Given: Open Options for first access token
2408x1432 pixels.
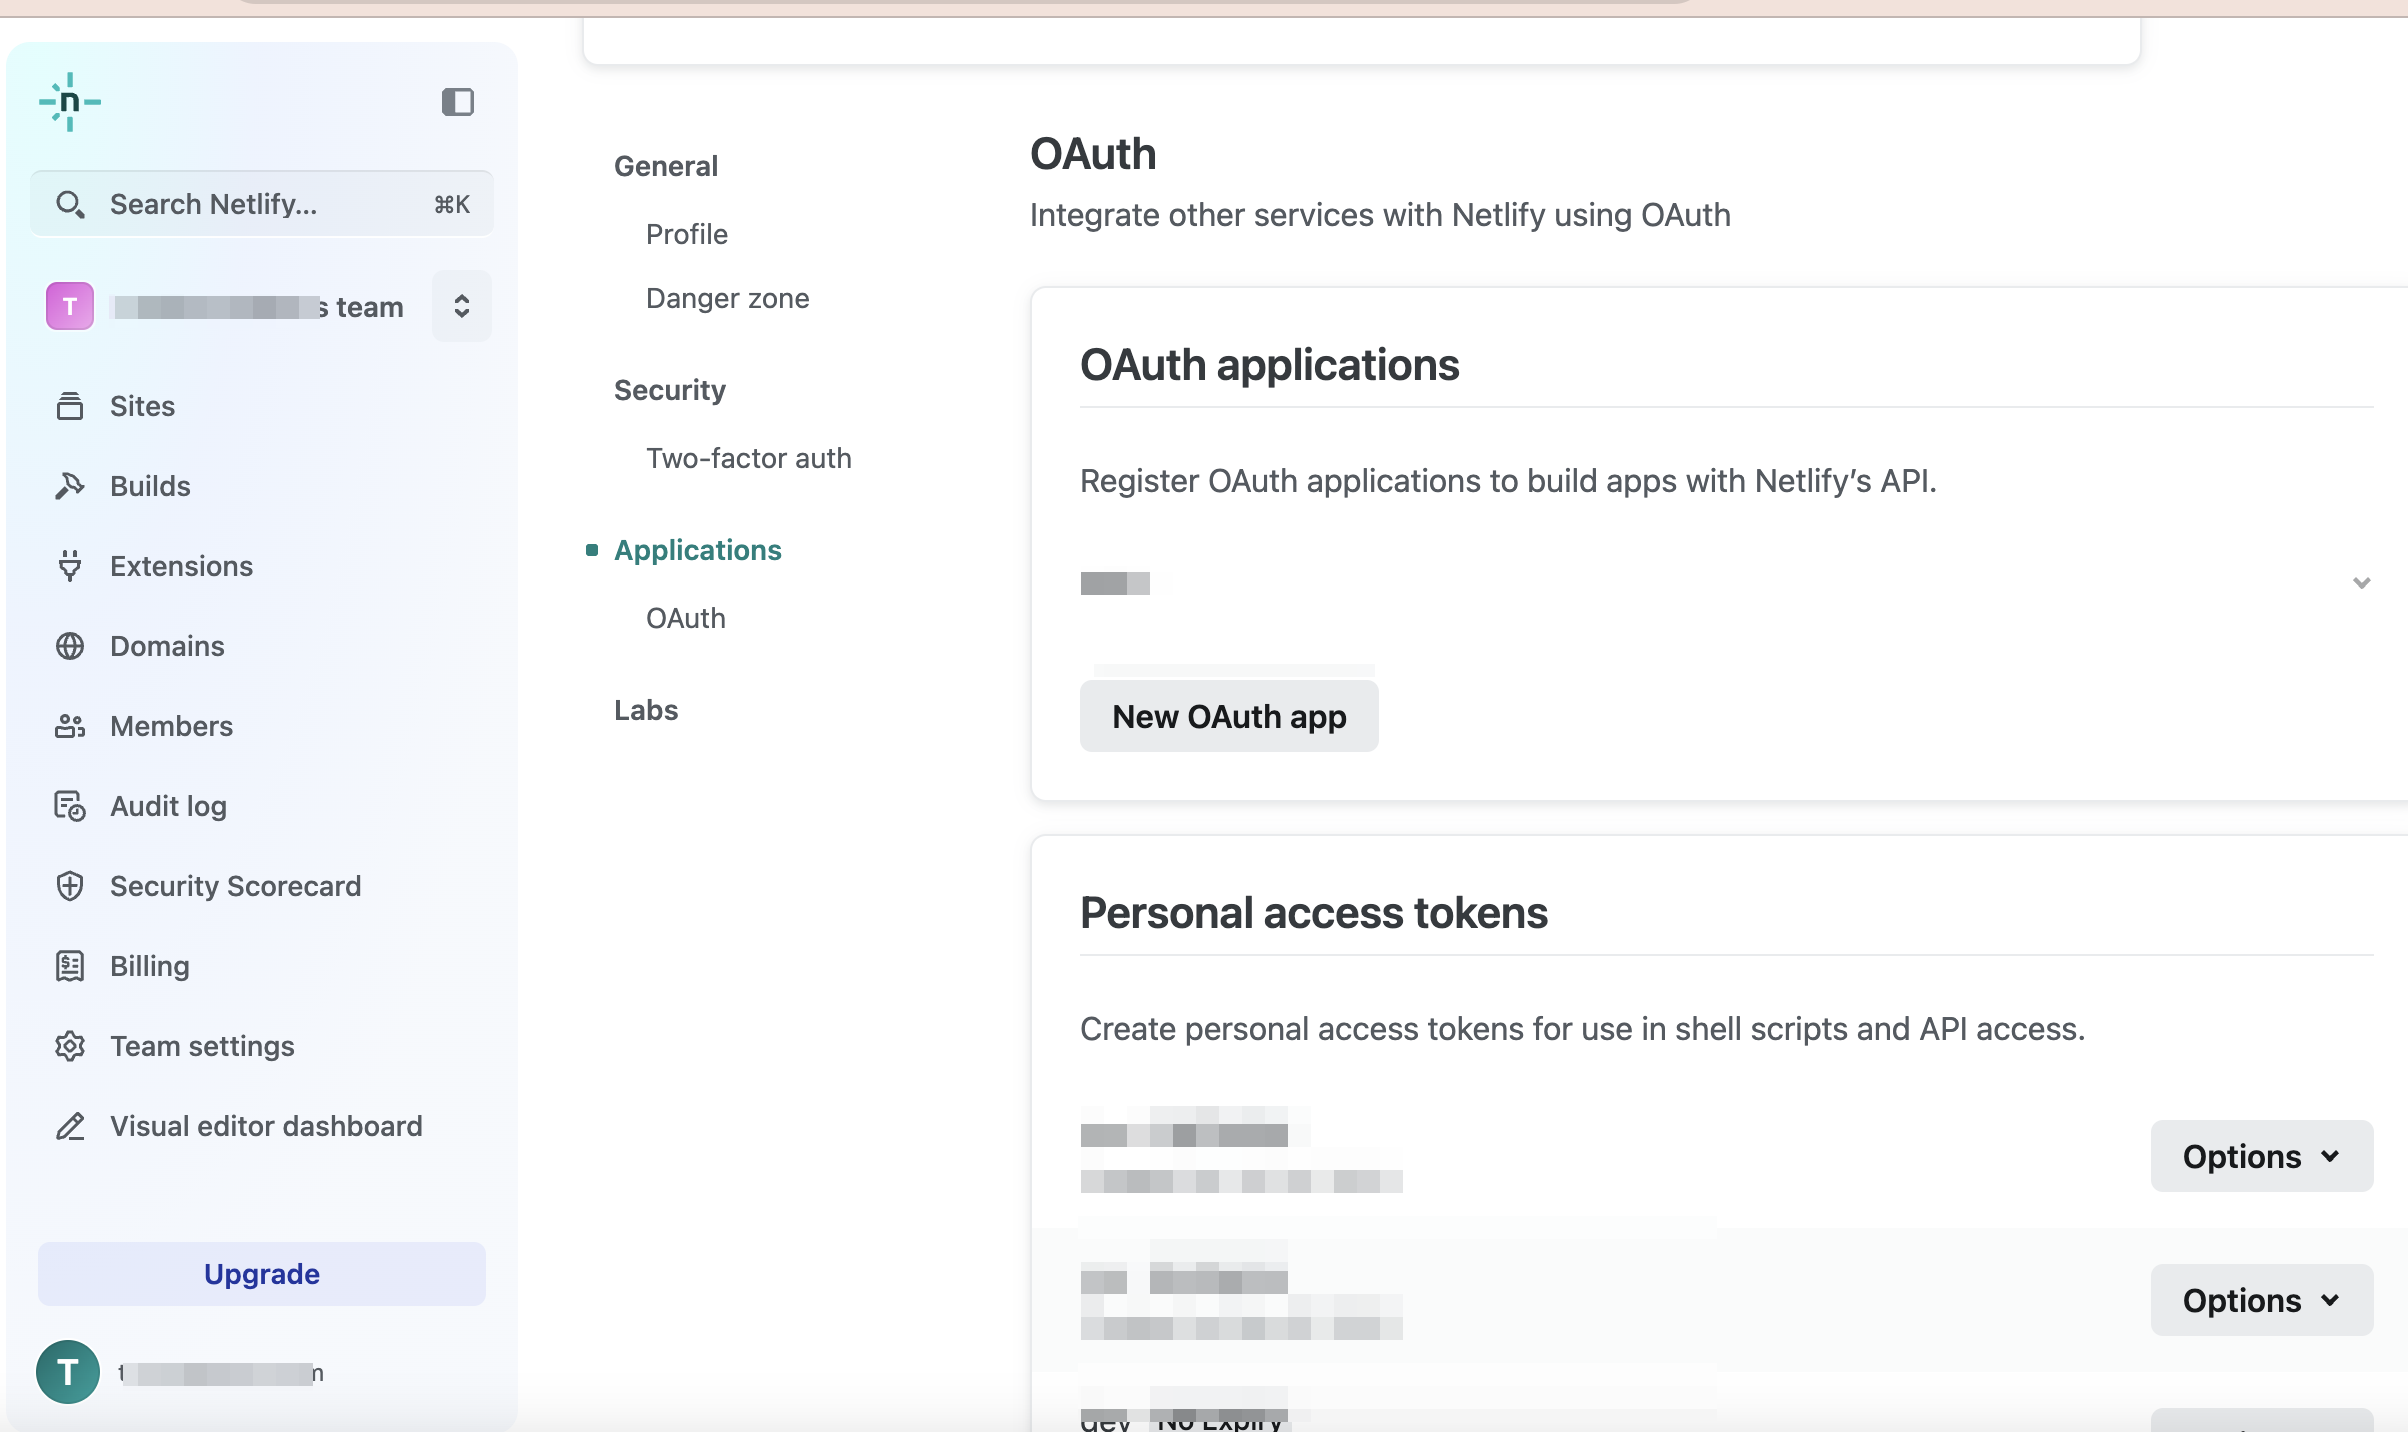Looking at the screenshot, I should click(2261, 1156).
